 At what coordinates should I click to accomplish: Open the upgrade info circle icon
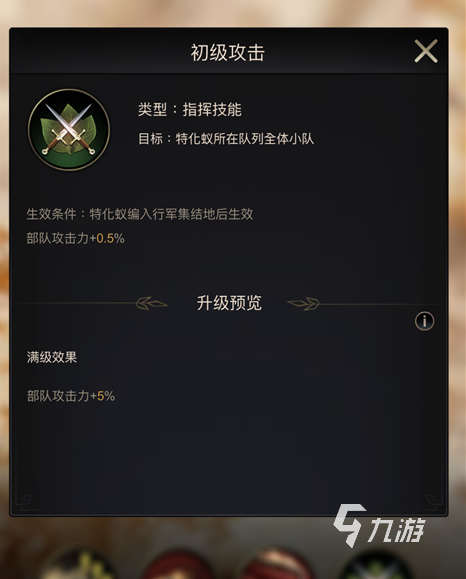pyautogui.click(x=424, y=321)
